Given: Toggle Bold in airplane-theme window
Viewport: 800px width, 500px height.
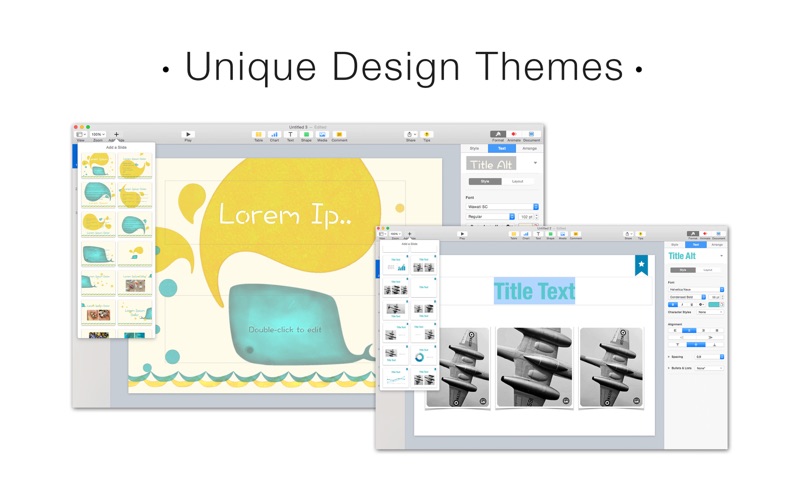Looking at the screenshot, I should (x=673, y=305).
